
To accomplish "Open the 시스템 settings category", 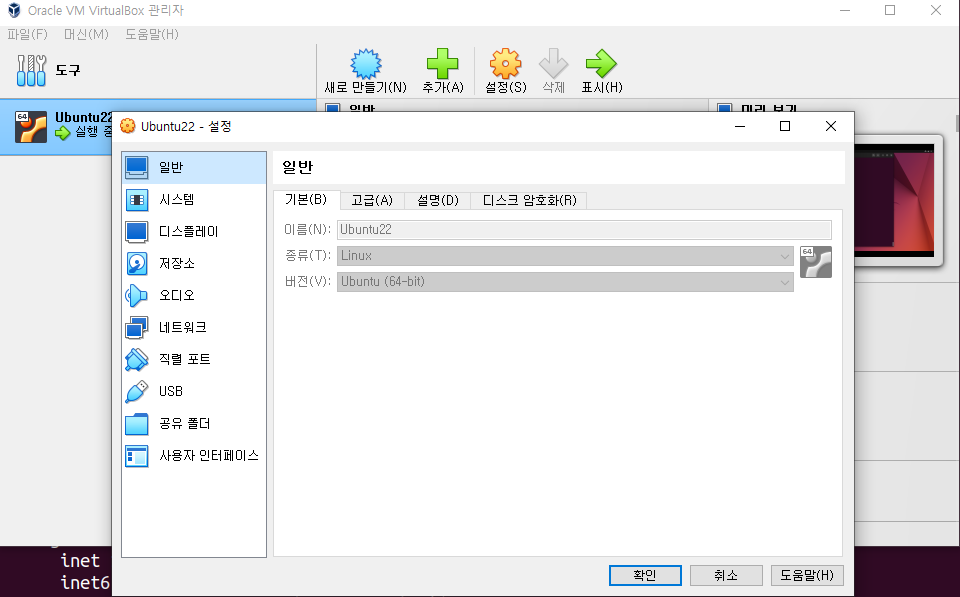I will 193,200.
